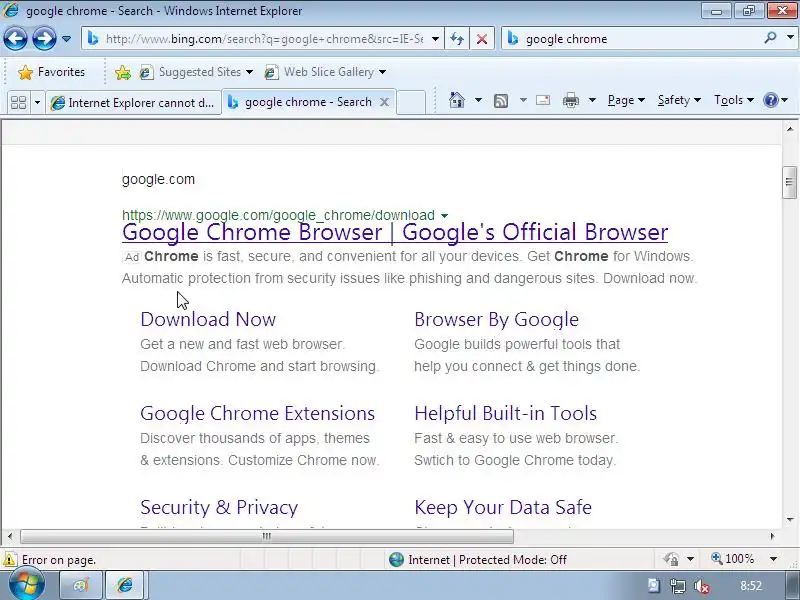Open Google Chrome Extensions link
This screenshot has width=800, height=600.
pyautogui.click(x=258, y=413)
